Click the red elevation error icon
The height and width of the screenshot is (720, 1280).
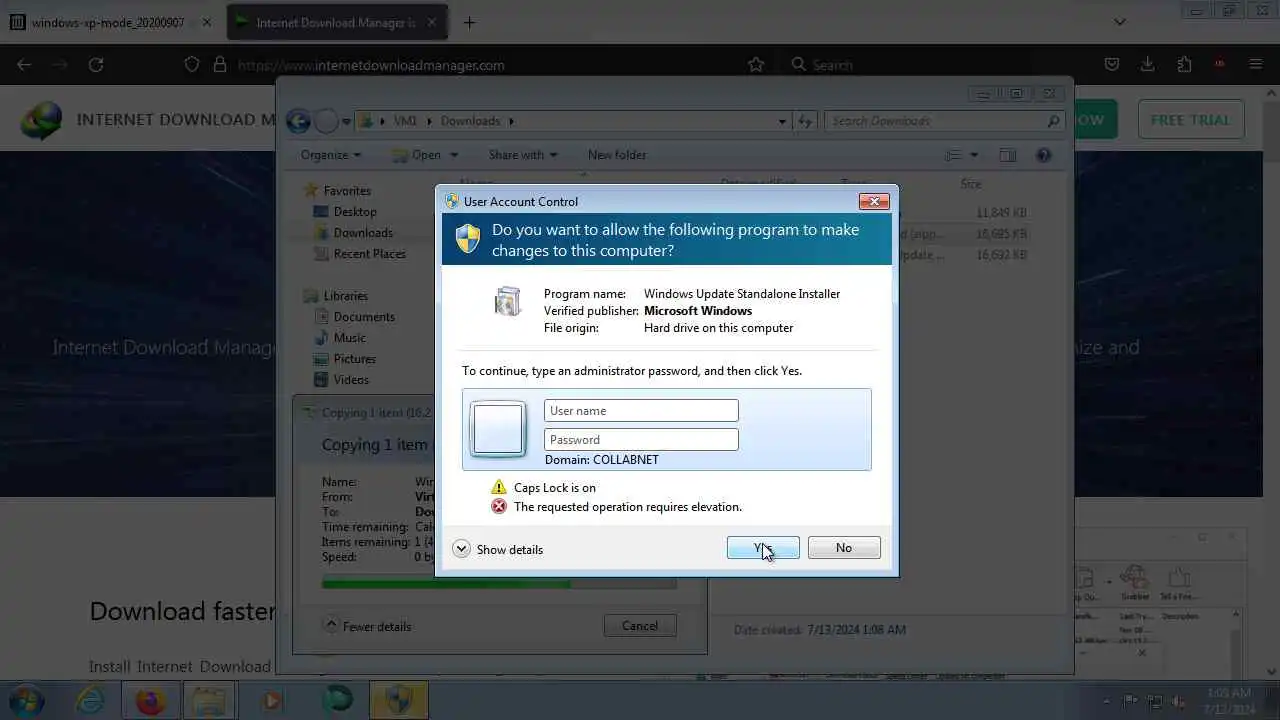point(499,506)
